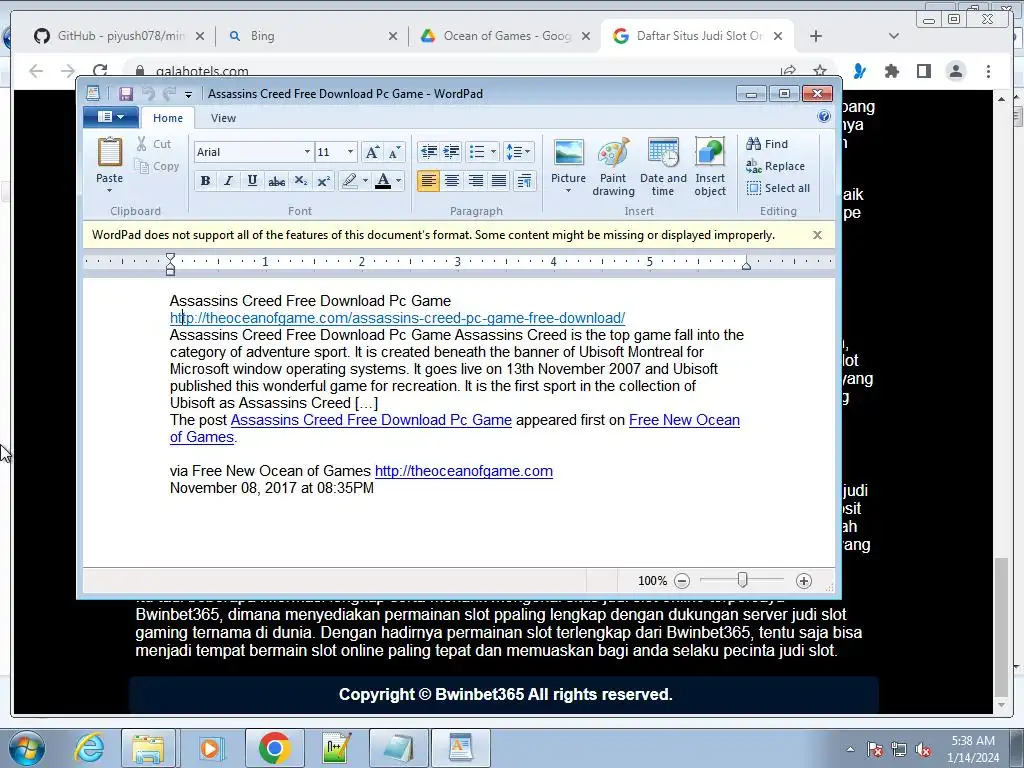Open Internet Explorer from taskbar
The height and width of the screenshot is (768, 1024).
click(x=89, y=748)
